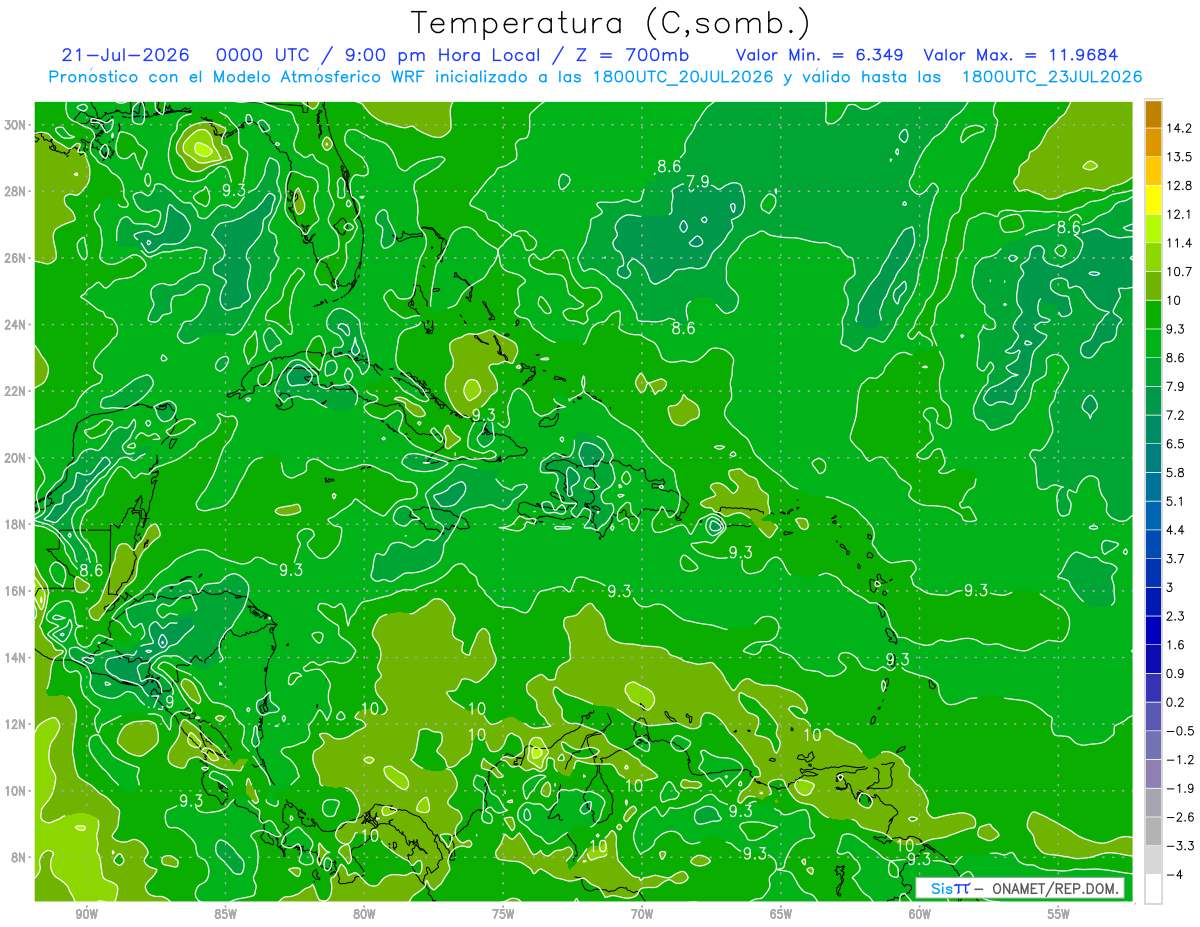Click the '1800UTC_23JUL2026' valid-until text
Screen dimensions: 1200x927
(x=1052, y=77)
